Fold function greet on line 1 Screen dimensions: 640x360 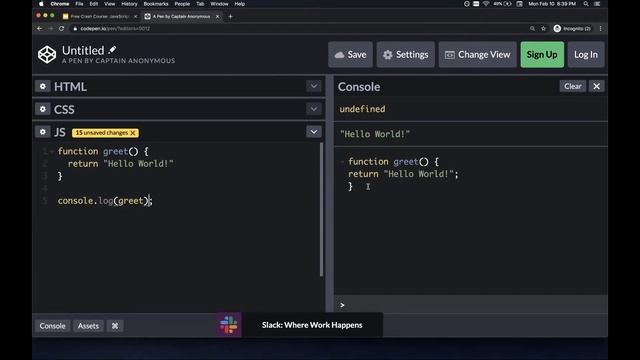pos(52,152)
